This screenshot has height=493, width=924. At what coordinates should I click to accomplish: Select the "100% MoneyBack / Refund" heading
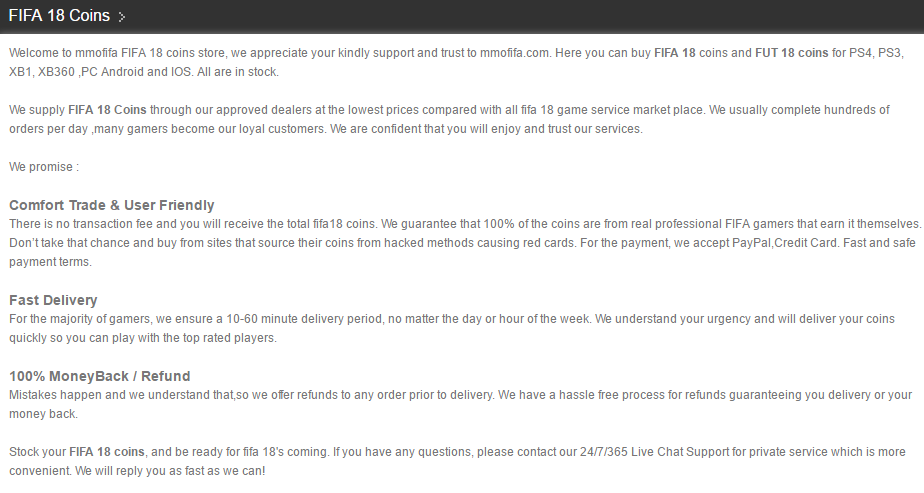(x=100, y=376)
